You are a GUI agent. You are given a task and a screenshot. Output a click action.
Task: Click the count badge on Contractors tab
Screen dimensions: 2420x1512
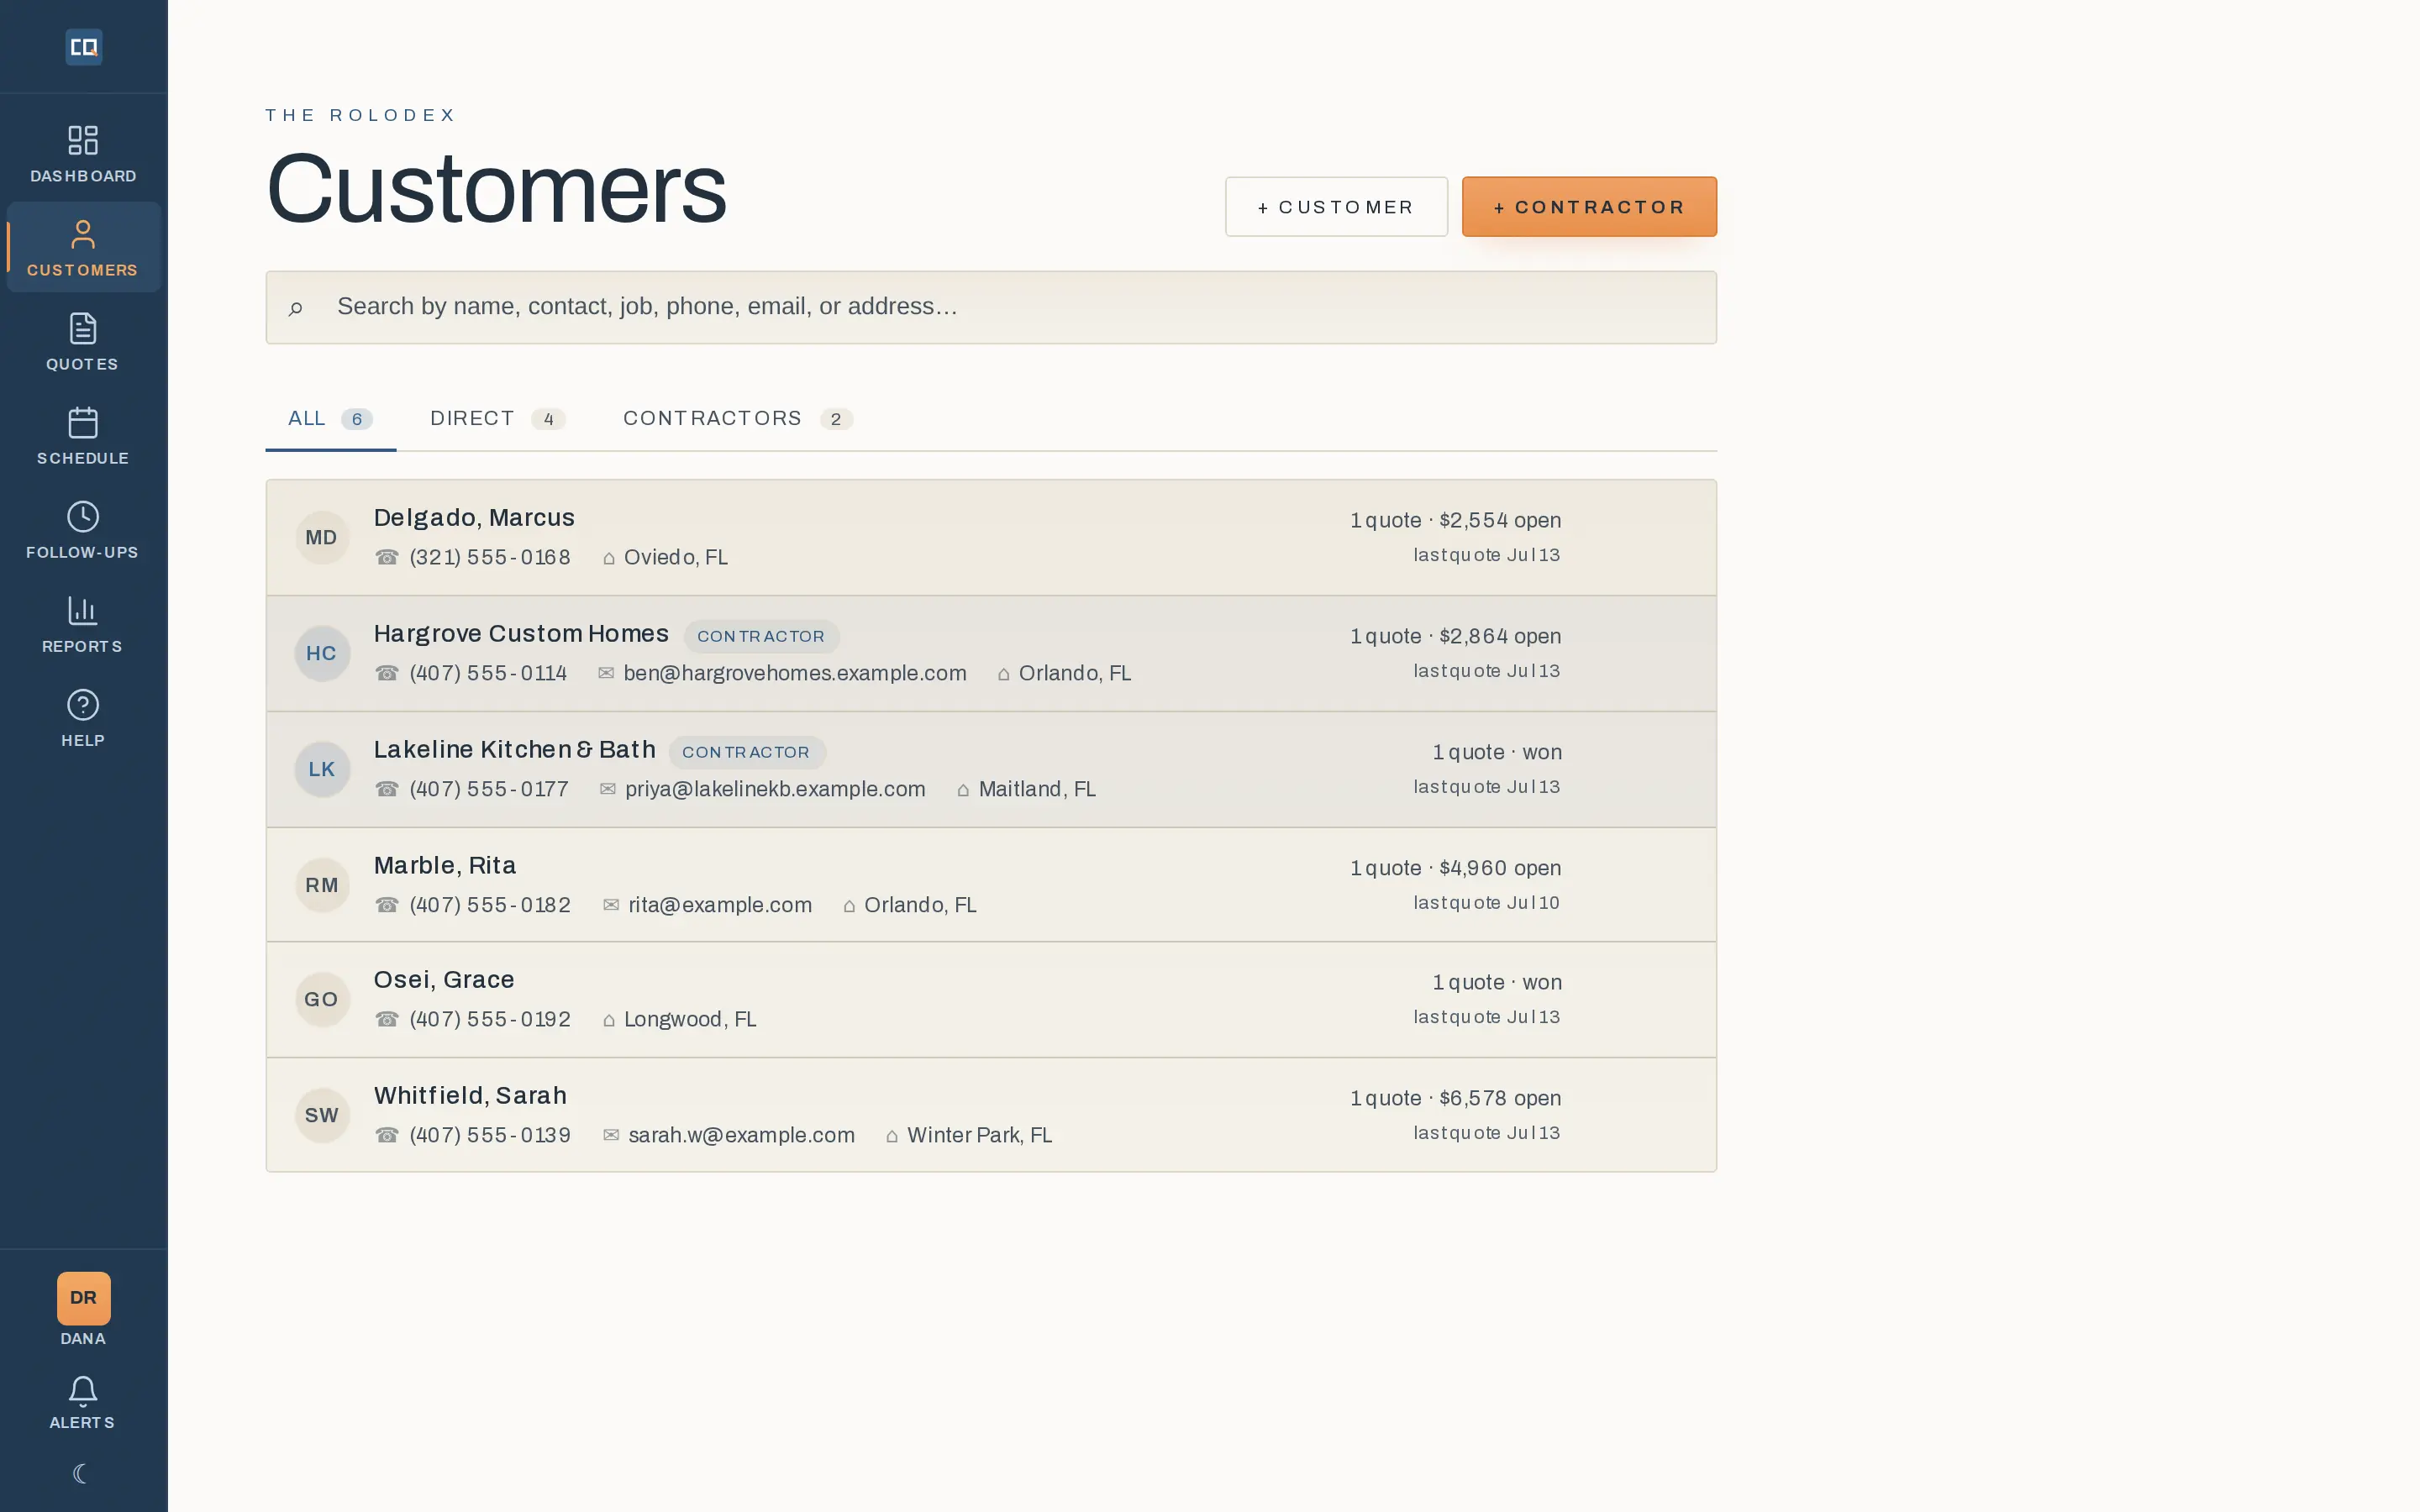[x=836, y=419]
